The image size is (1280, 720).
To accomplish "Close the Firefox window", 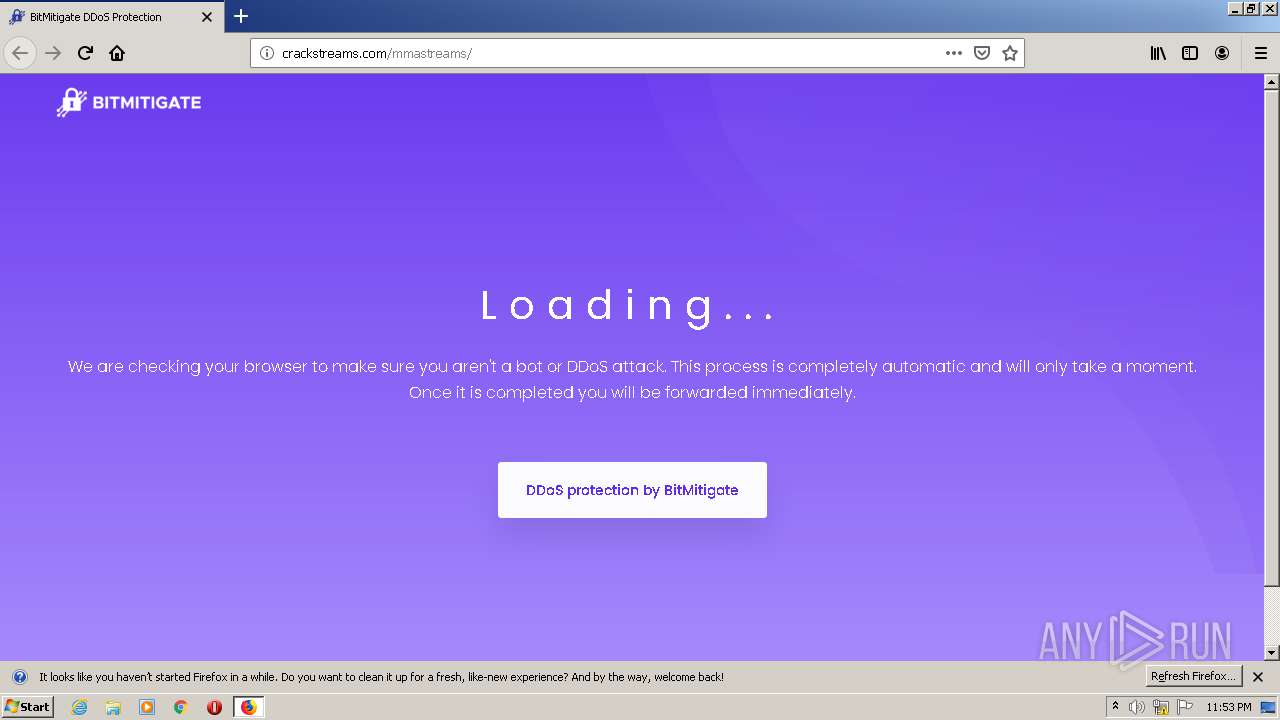I will point(1268,8).
